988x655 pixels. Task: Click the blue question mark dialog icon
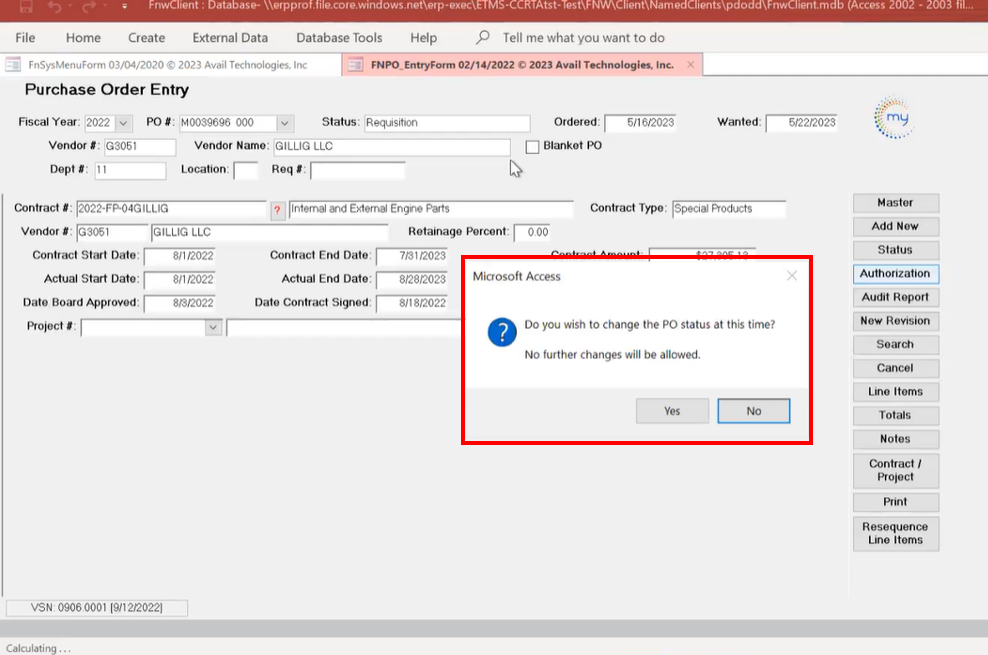tap(502, 334)
